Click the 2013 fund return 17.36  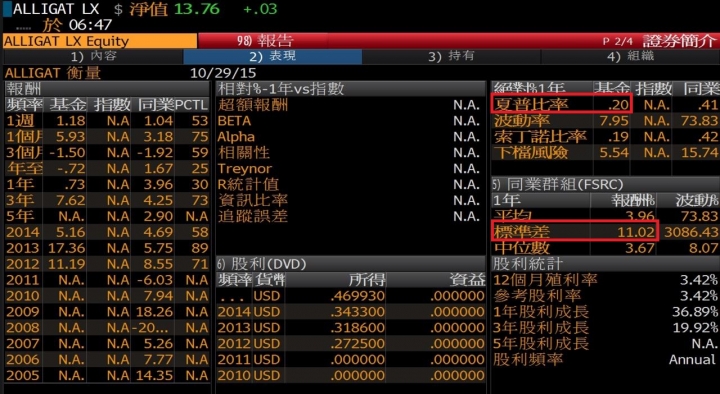click(67, 248)
